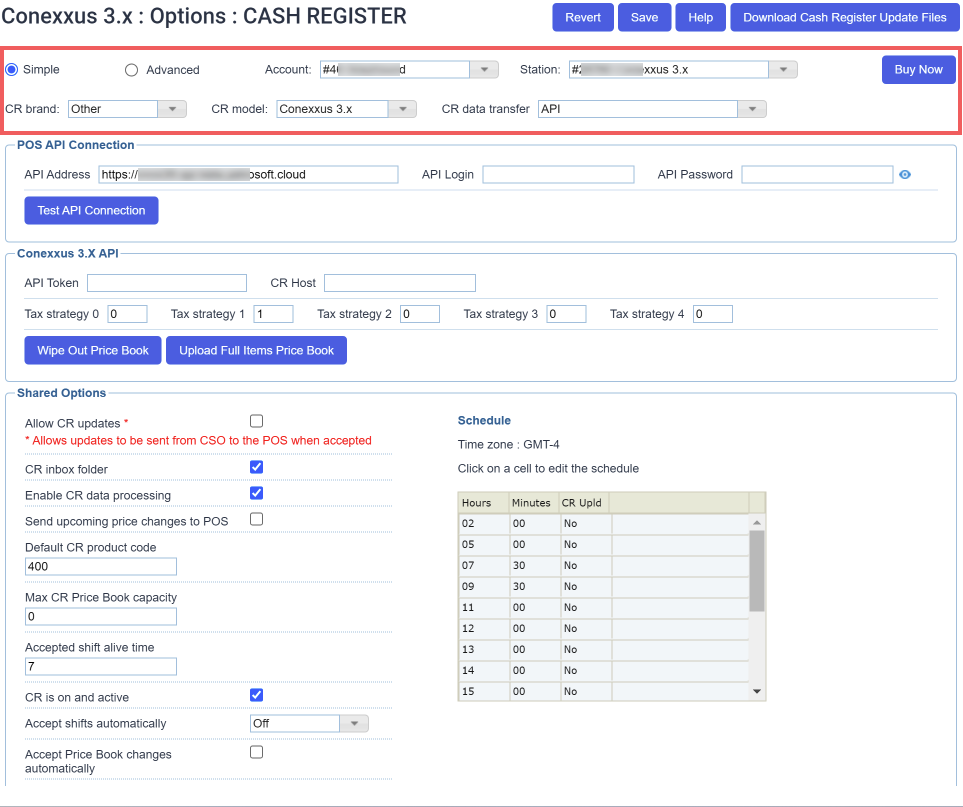
Task: Click Upload Full Items Price Book
Action: tap(256, 350)
